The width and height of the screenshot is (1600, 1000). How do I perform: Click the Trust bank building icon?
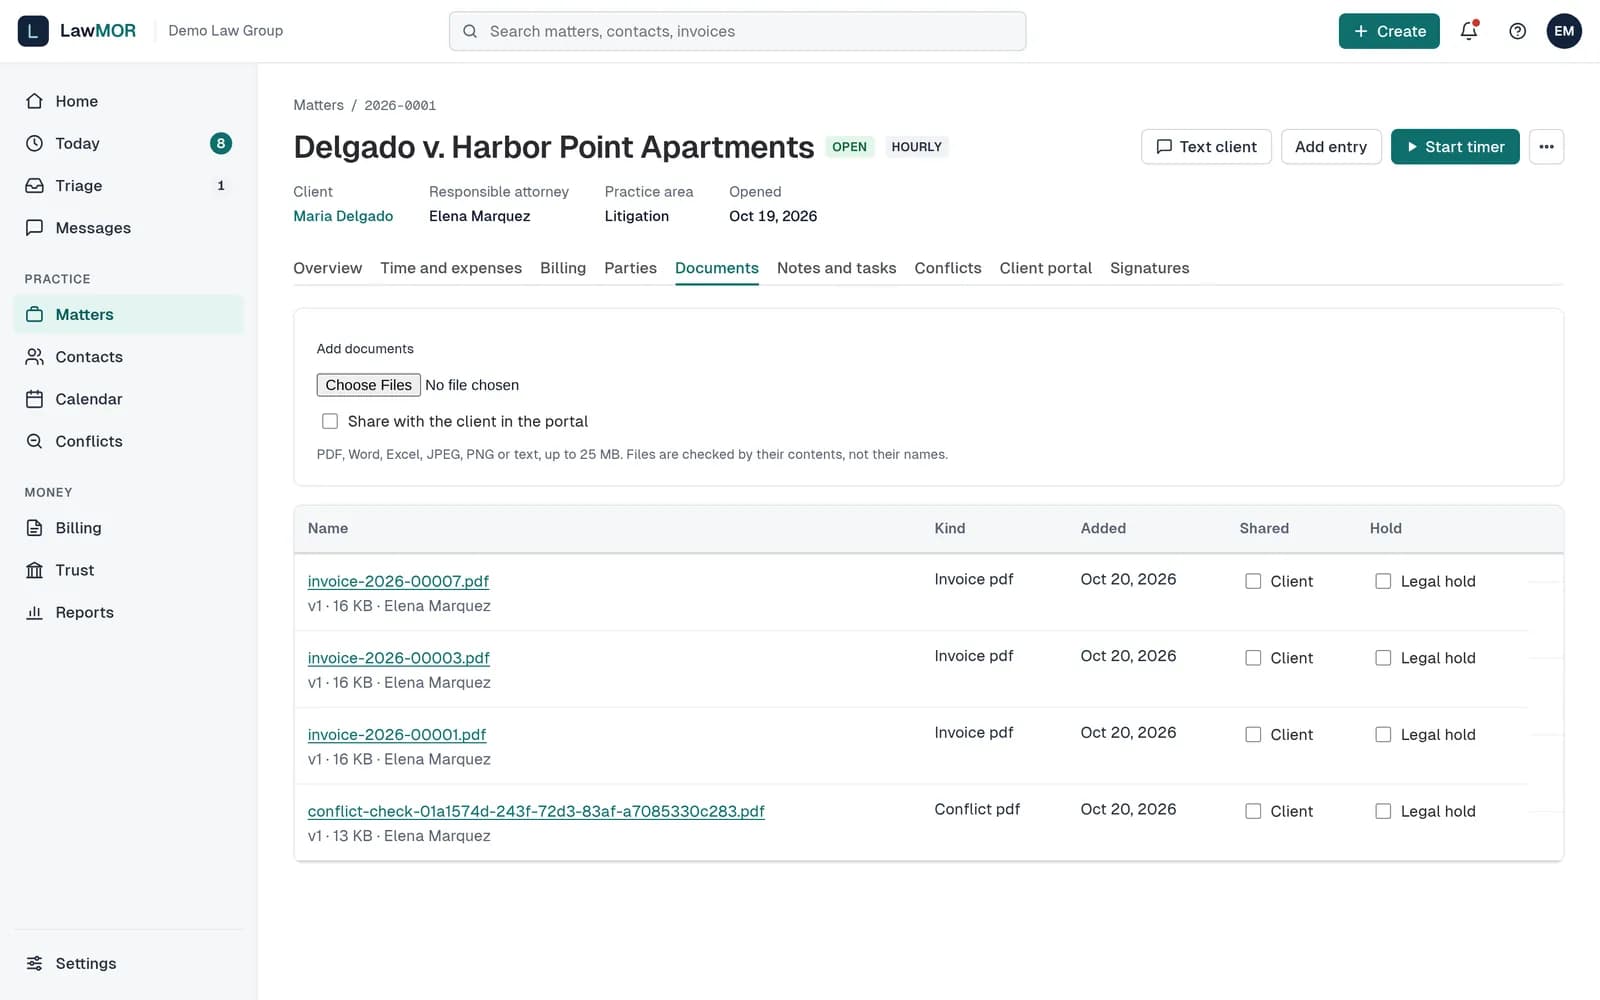coord(35,570)
